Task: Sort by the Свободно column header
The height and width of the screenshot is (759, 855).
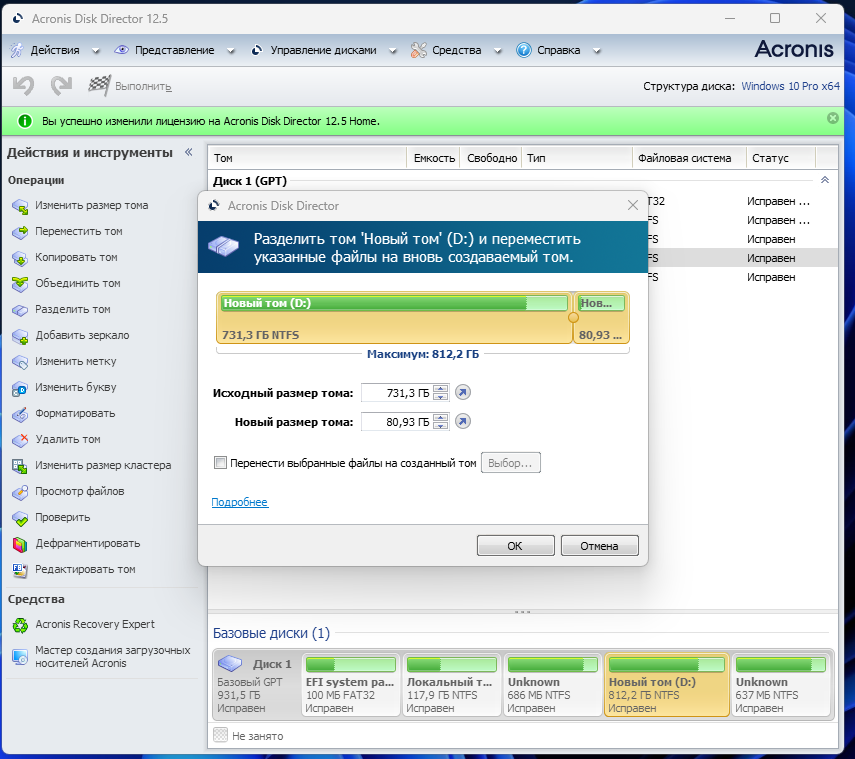Action: point(491,158)
